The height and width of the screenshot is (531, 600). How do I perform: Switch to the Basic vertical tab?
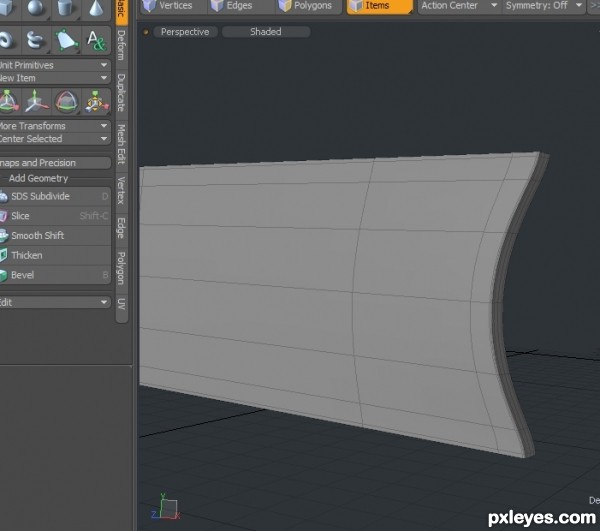pyautogui.click(x=121, y=11)
